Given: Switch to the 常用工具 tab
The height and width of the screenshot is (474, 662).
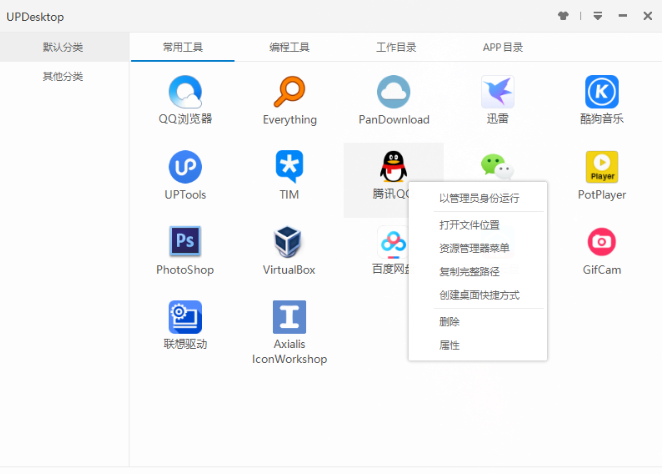Looking at the screenshot, I should click(x=183, y=47).
